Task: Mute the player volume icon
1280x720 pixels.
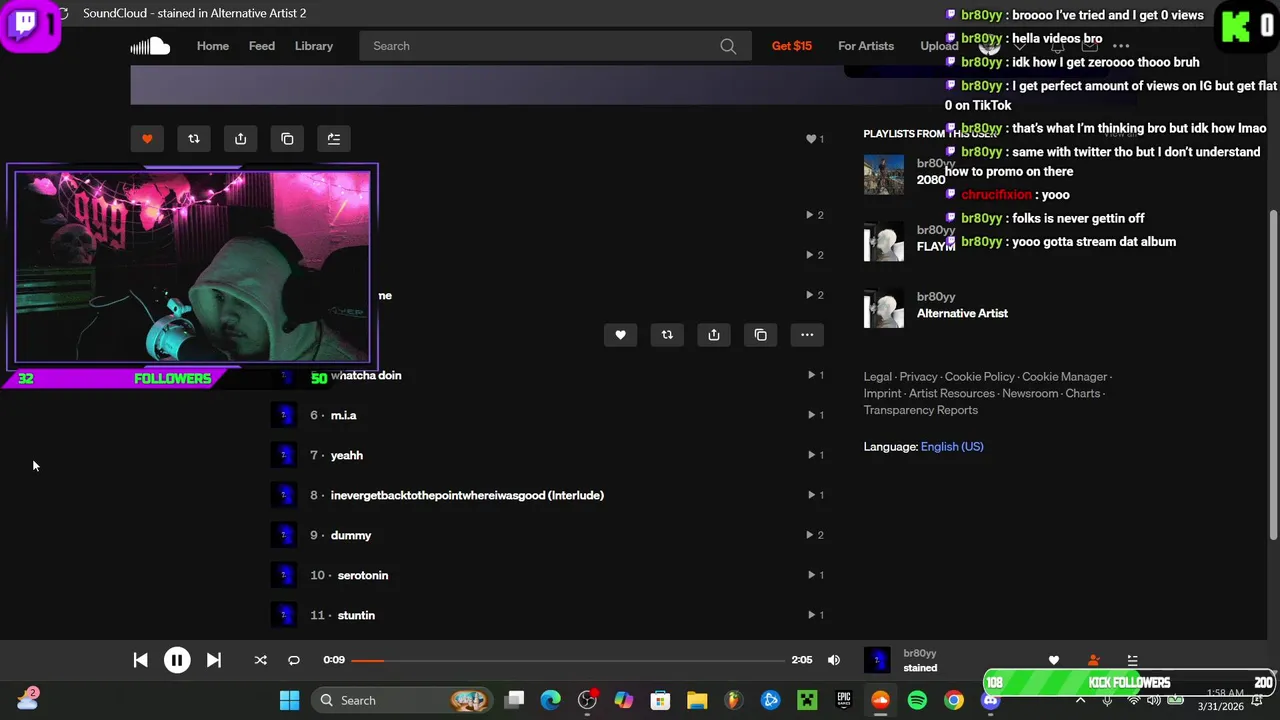Action: (834, 660)
